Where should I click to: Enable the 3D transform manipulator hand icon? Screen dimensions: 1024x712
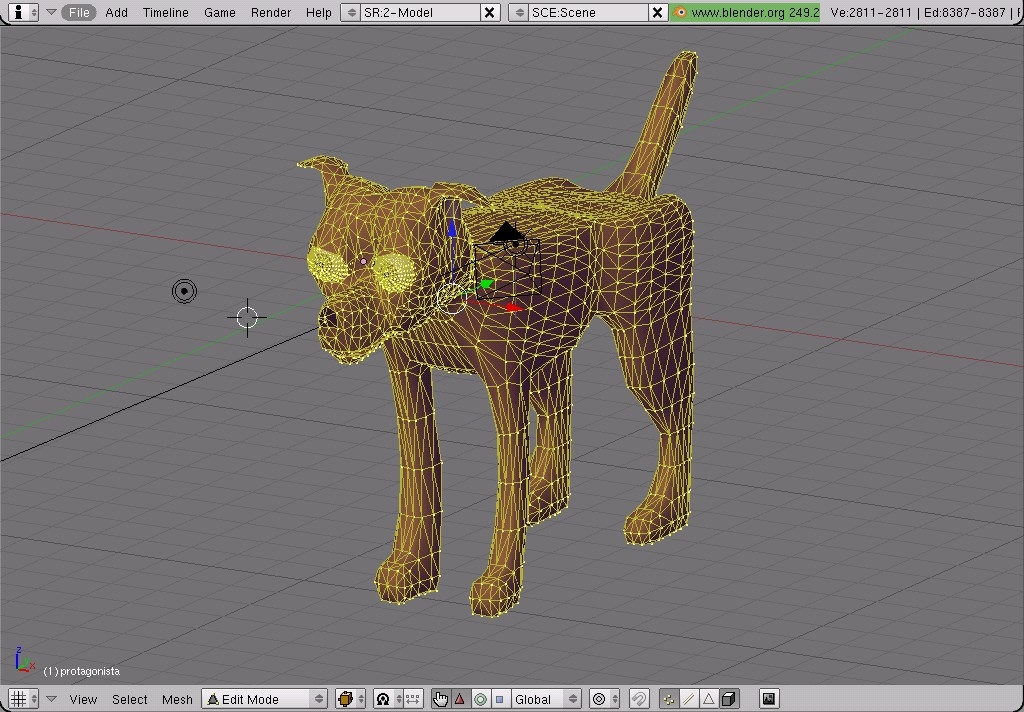point(440,698)
